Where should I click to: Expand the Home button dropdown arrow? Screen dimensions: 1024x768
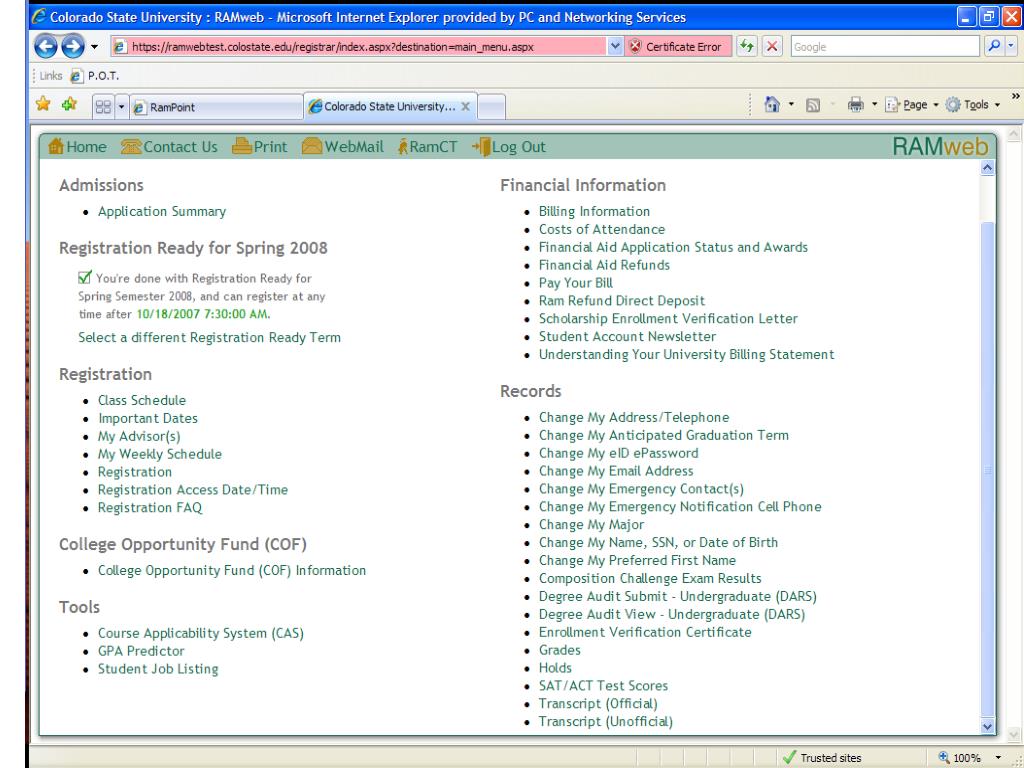(x=792, y=104)
